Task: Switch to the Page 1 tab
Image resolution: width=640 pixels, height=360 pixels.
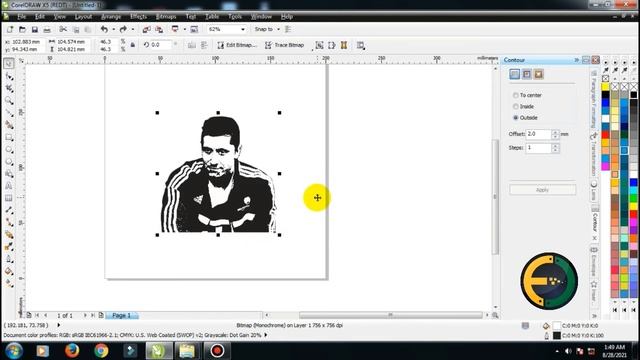Action: point(122,316)
